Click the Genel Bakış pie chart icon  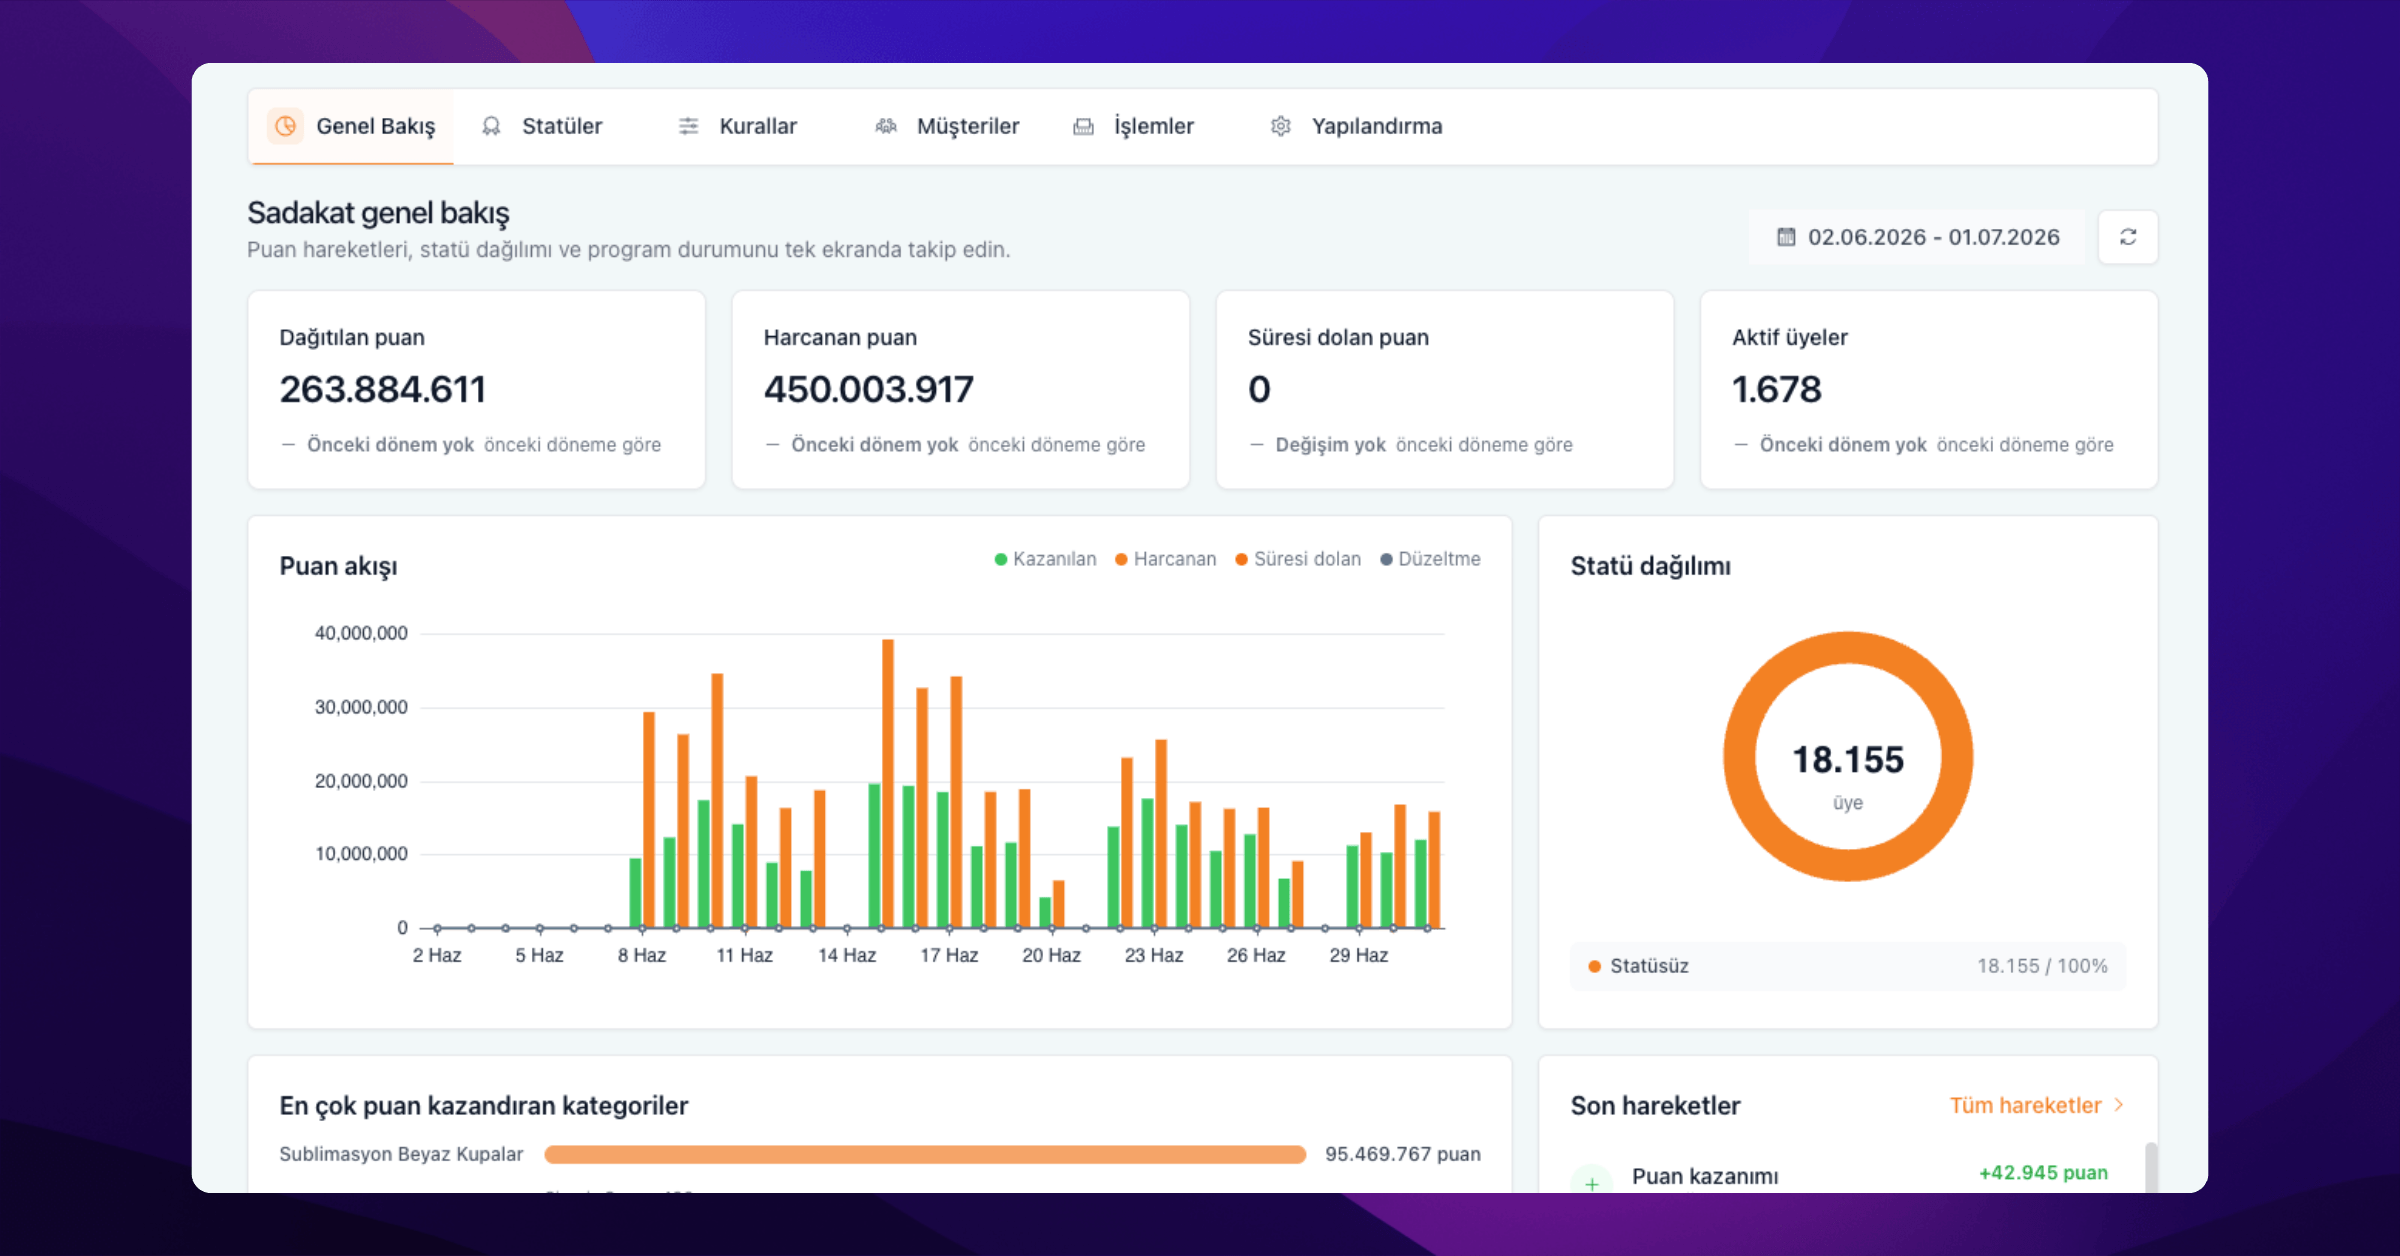[286, 126]
